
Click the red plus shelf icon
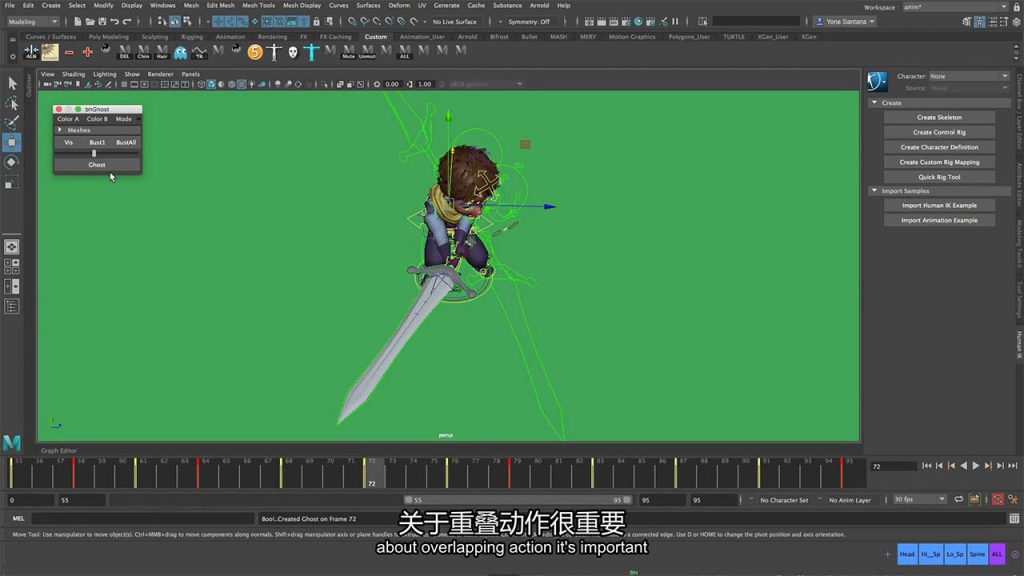pyautogui.click(x=87, y=52)
